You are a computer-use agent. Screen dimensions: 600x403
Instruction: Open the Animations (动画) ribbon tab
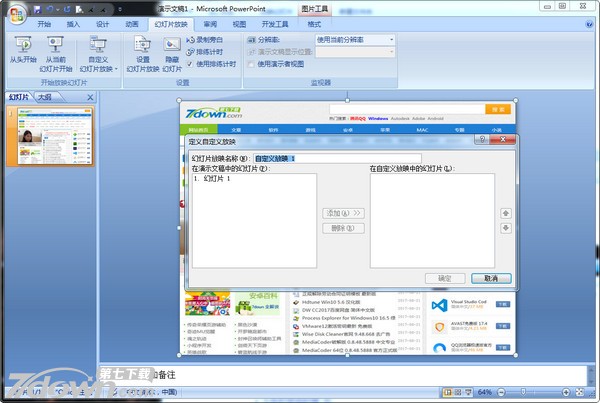[x=132, y=24]
